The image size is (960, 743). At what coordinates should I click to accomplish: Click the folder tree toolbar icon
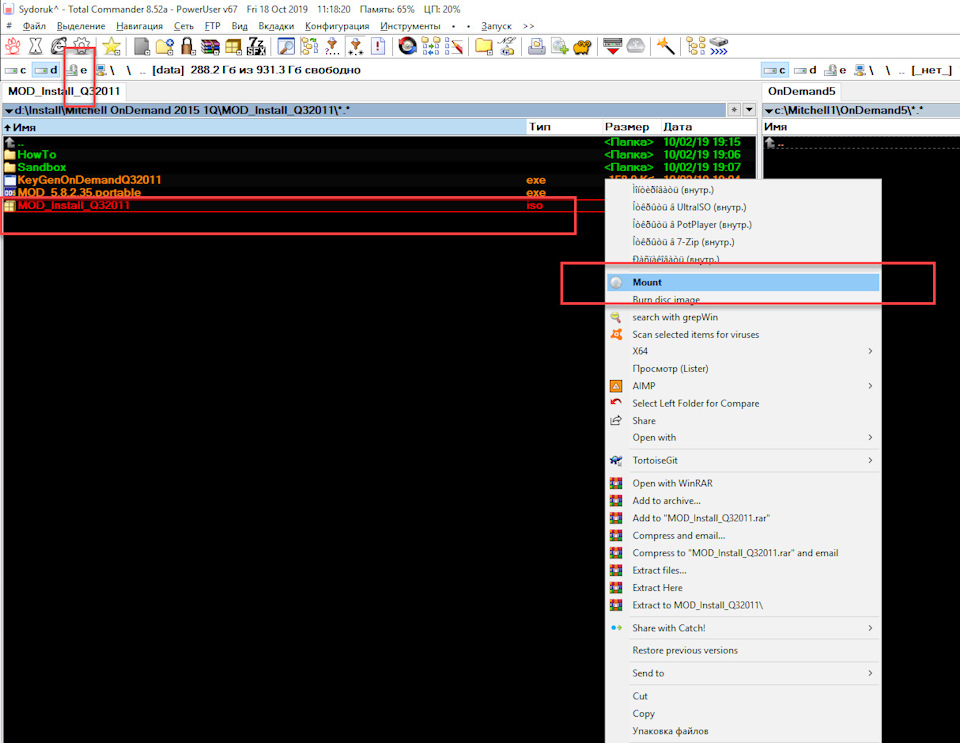[696, 47]
